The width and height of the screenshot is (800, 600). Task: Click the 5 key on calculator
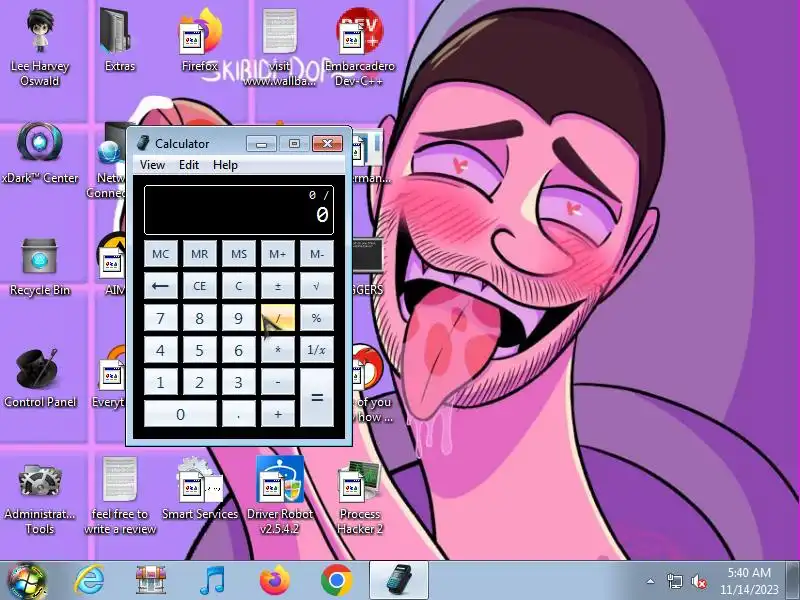tap(199, 350)
